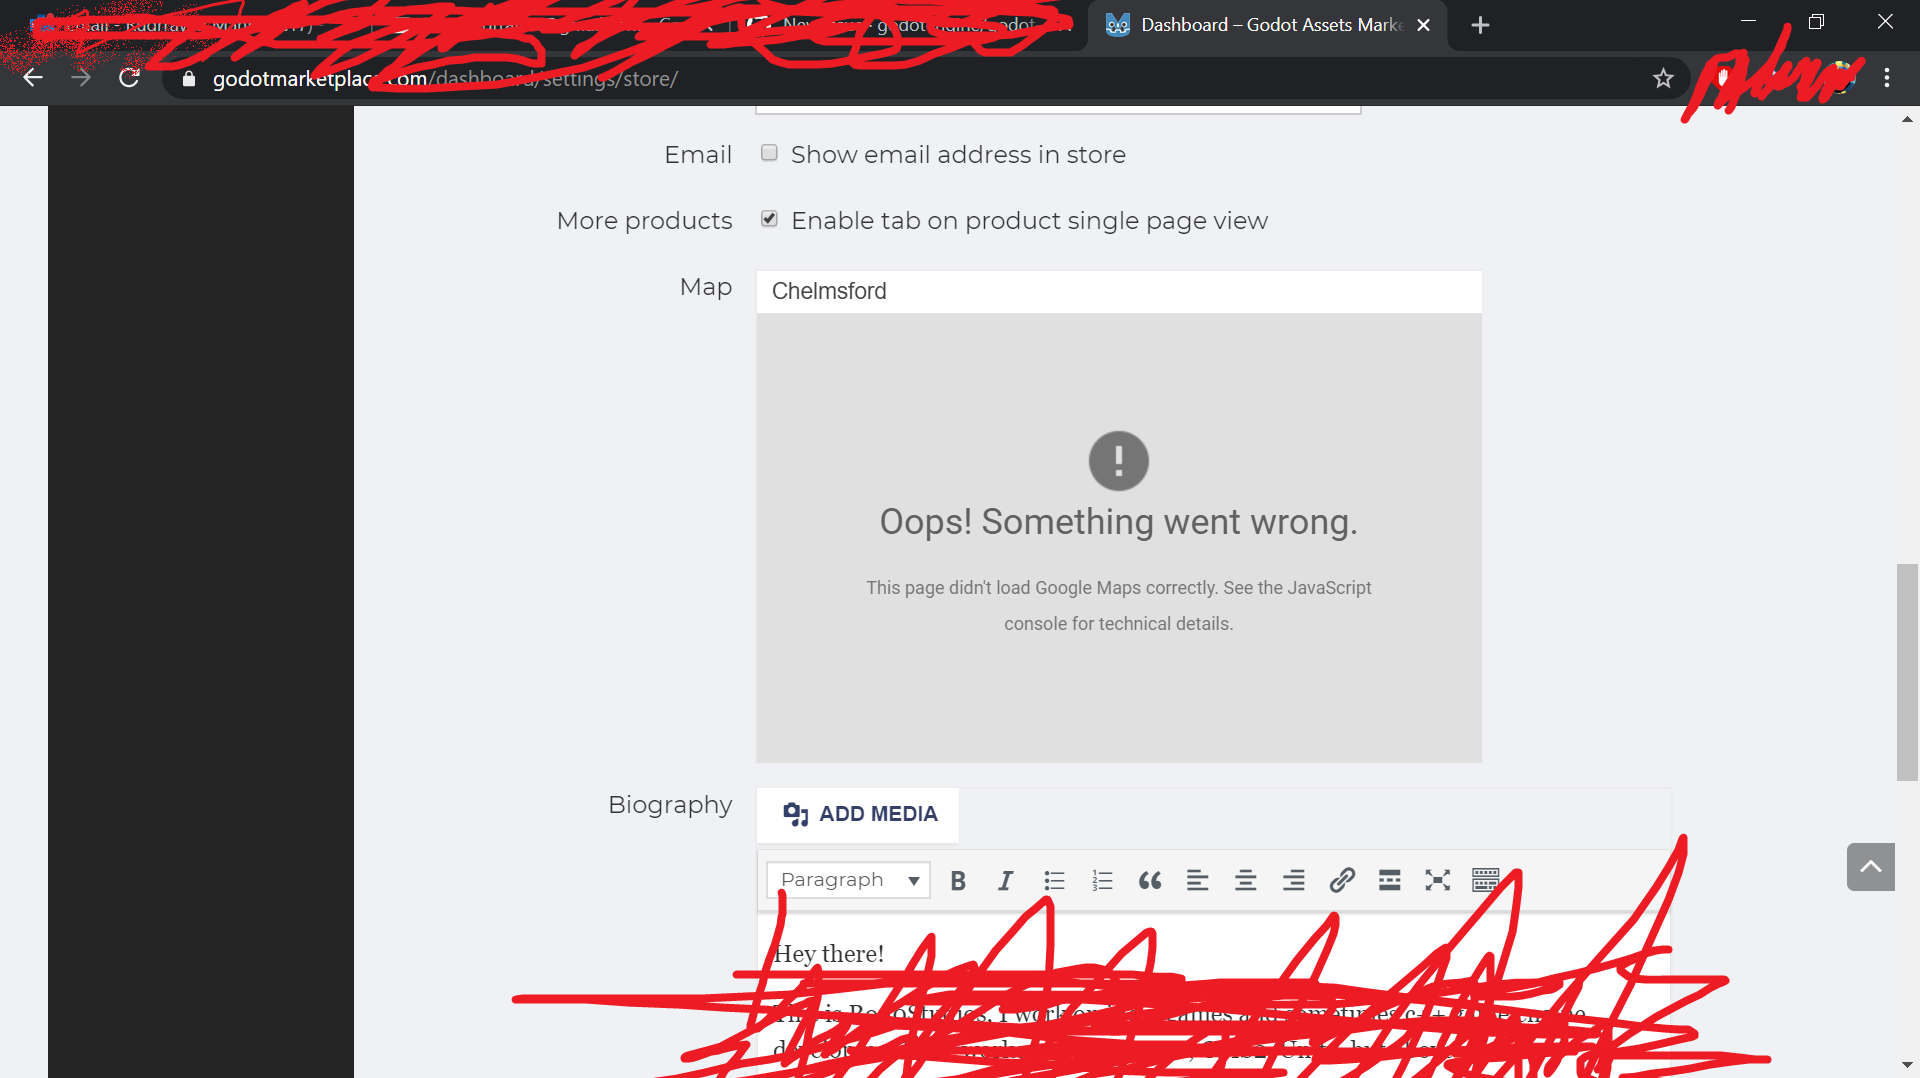Enable 'Show email address in store'
1920x1078 pixels.
[769, 152]
